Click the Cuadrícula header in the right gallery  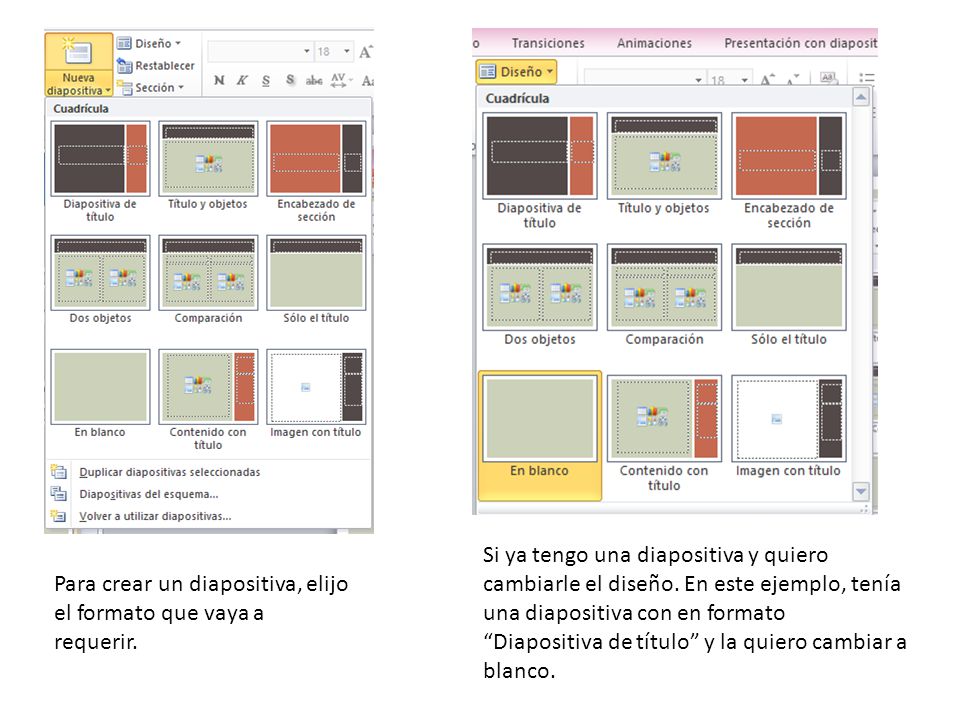click(517, 99)
